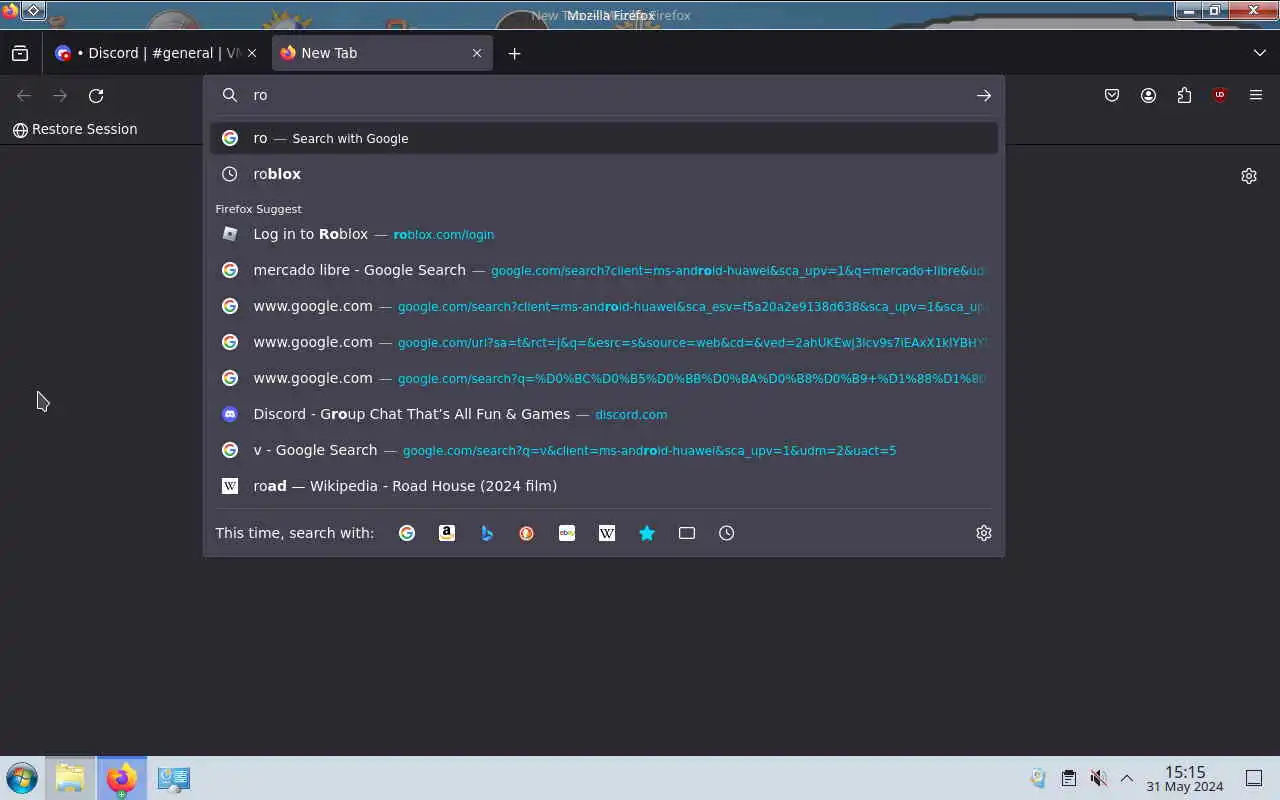Open new tab personalize gear icon
This screenshot has height=800, width=1280.
click(1249, 176)
